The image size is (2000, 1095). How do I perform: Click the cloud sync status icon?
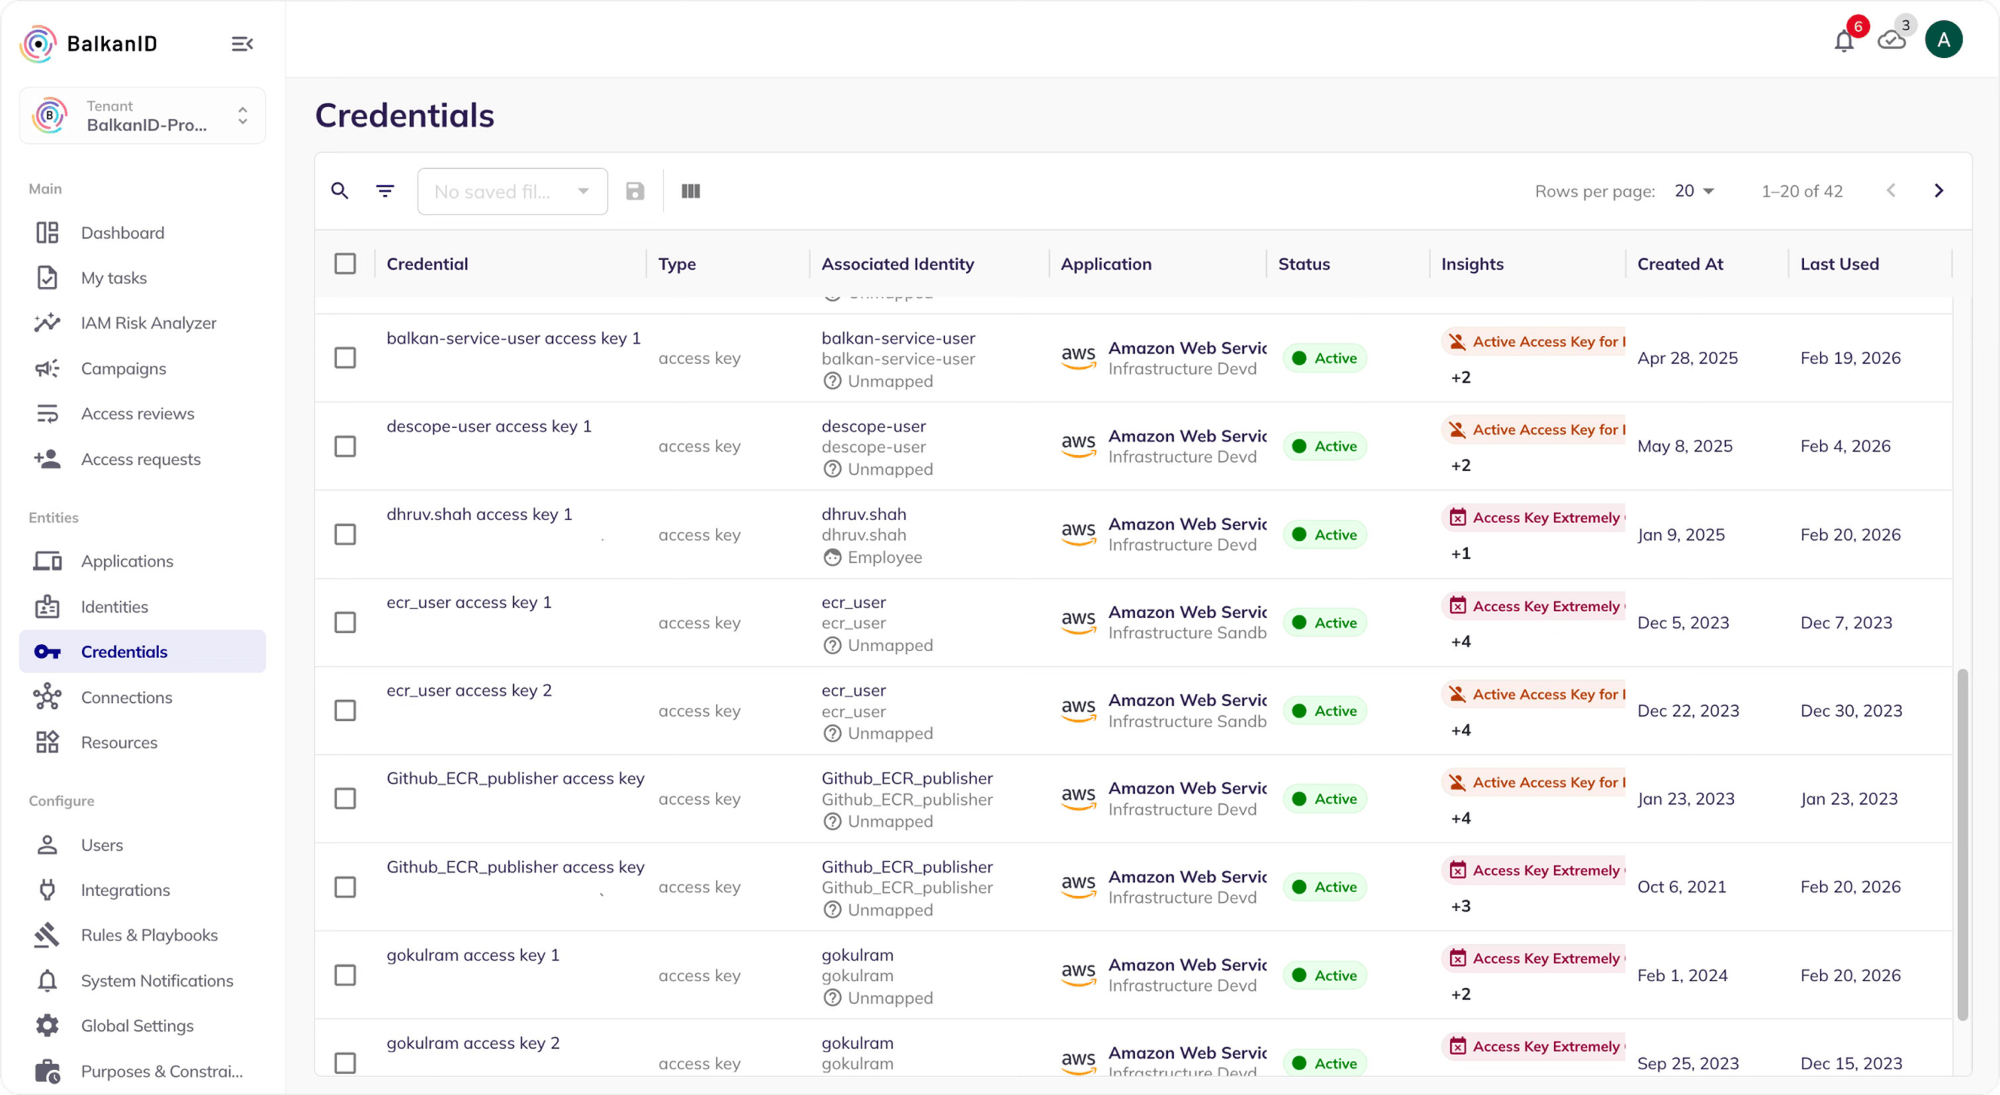pos(1891,40)
